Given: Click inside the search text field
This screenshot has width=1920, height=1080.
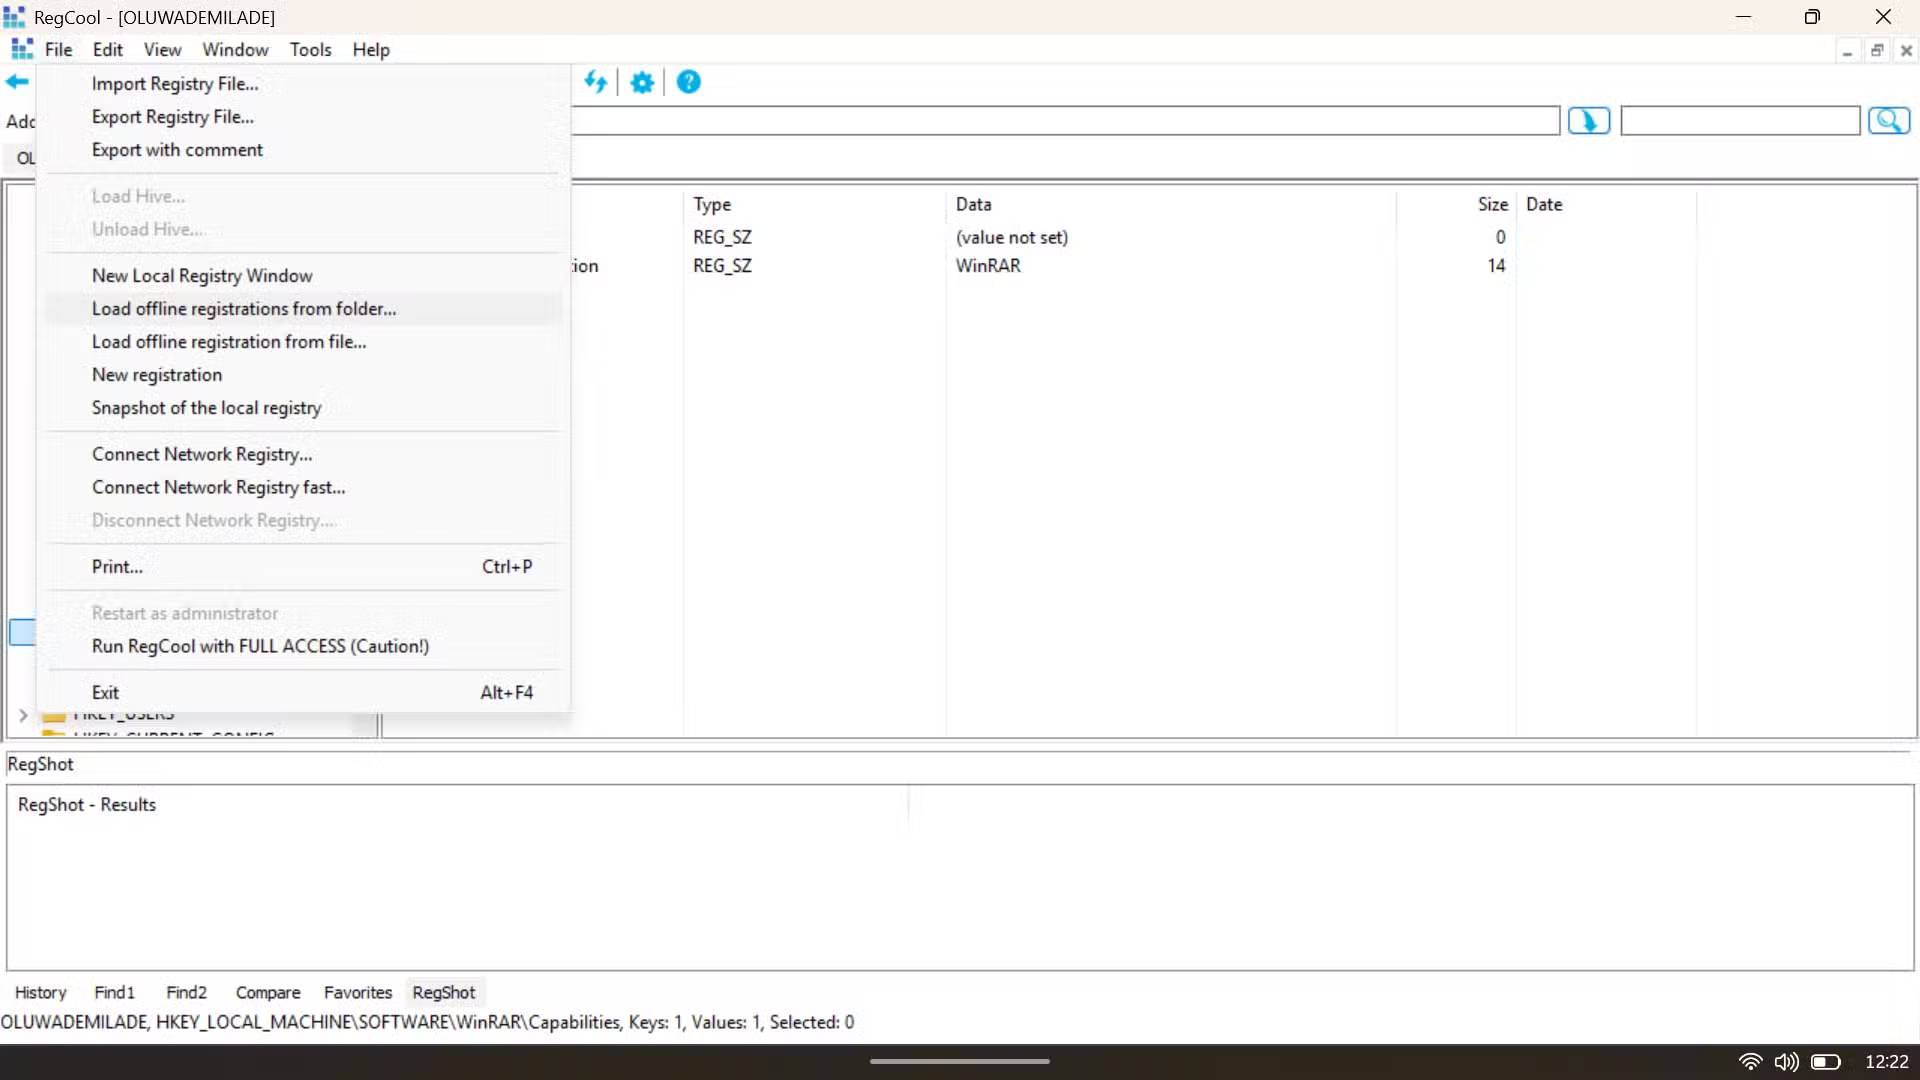Looking at the screenshot, I should (1738, 120).
